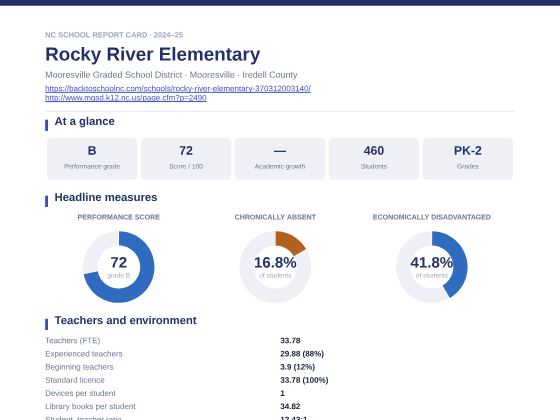Click the Headline measures heading
This screenshot has width=560, height=420.
pyautogui.click(x=106, y=197)
